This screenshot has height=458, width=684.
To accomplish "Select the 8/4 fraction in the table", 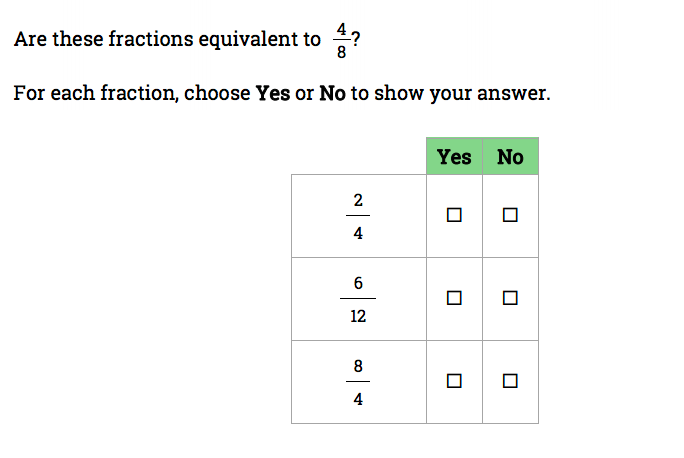I will [358, 382].
